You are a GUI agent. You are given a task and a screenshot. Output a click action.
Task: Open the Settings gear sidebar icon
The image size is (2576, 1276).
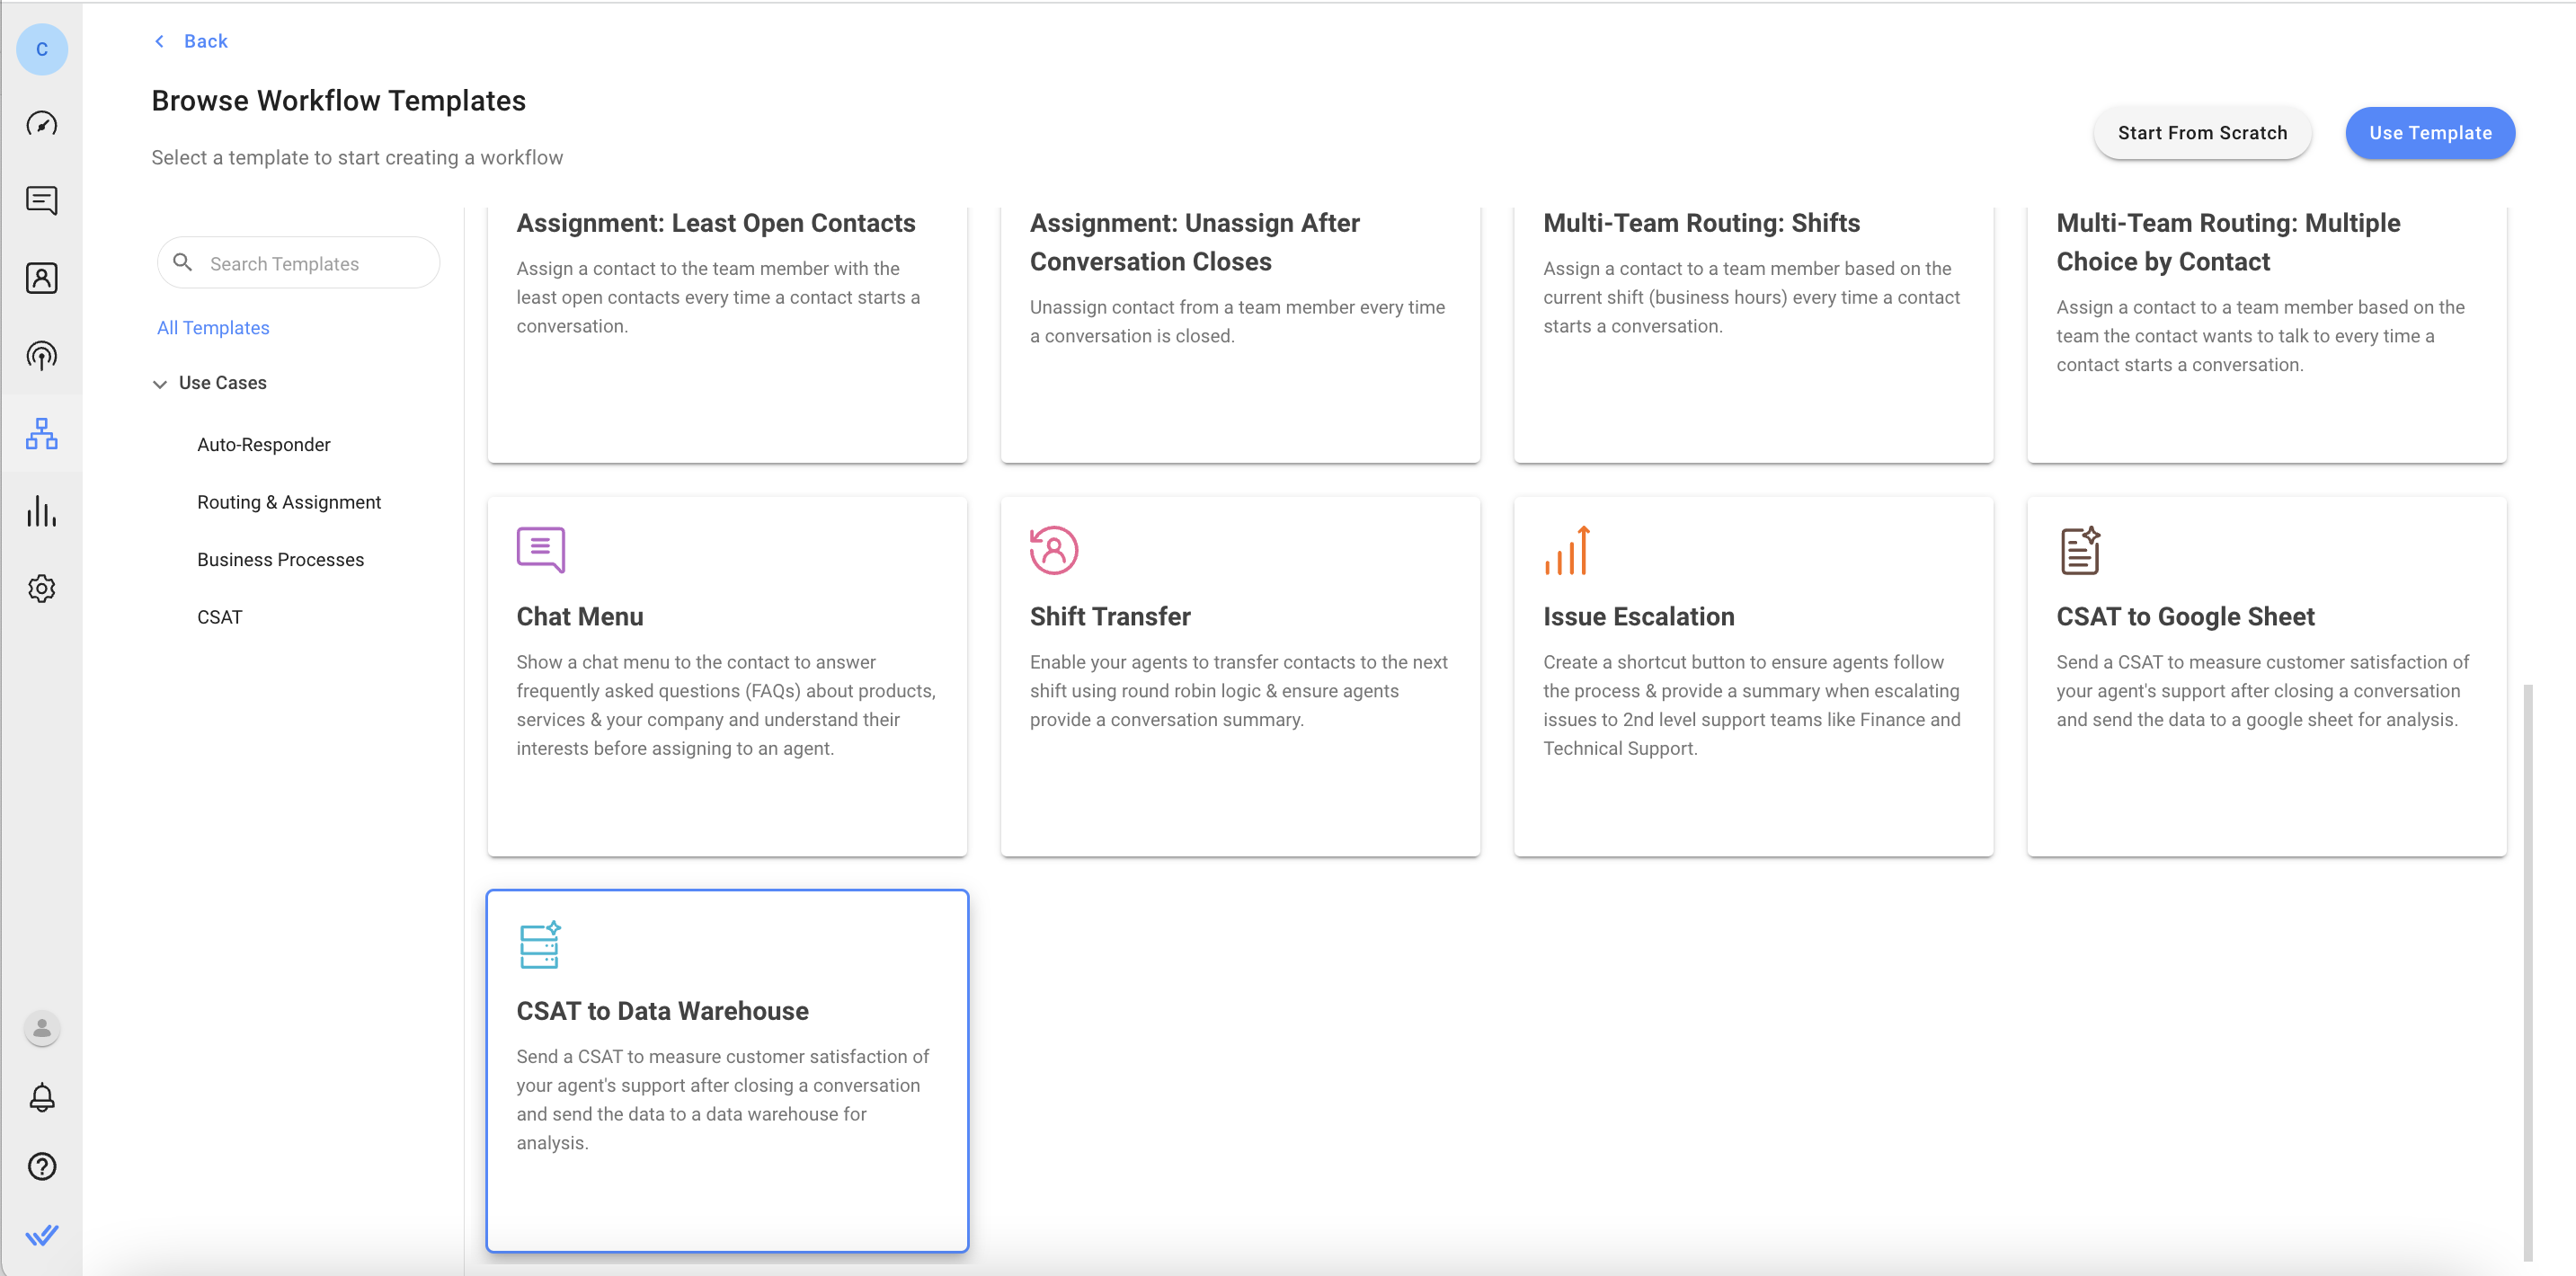[41, 588]
